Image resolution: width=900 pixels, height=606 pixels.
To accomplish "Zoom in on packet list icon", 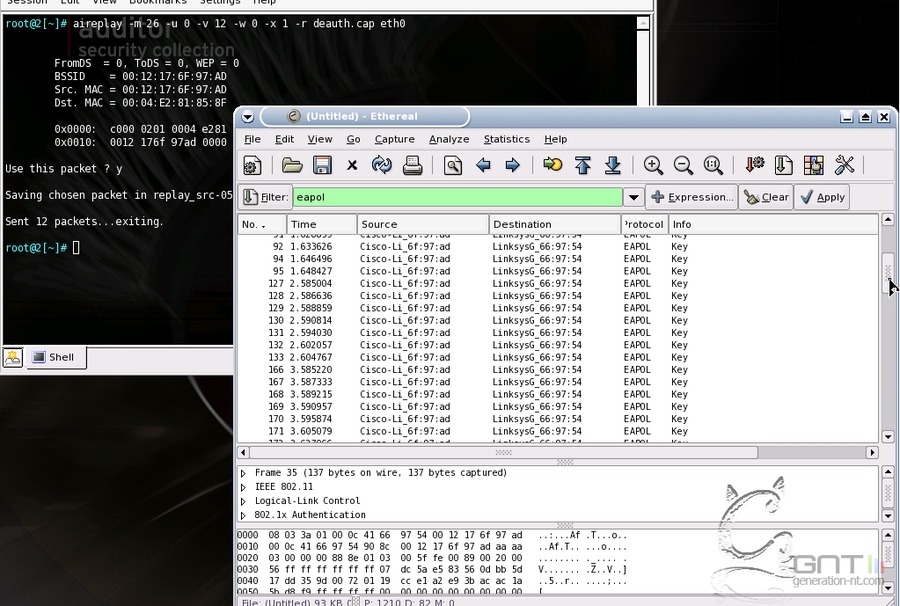I will click(x=654, y=165).
